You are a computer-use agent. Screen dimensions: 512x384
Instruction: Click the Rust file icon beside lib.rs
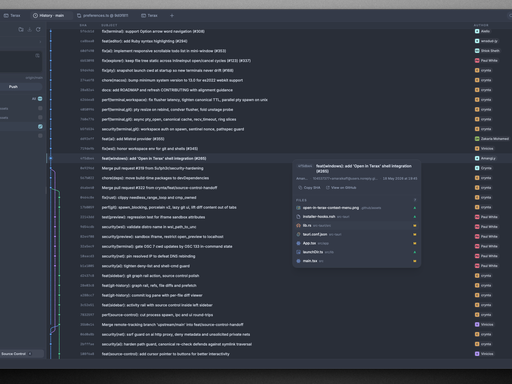tap(298, 226)
